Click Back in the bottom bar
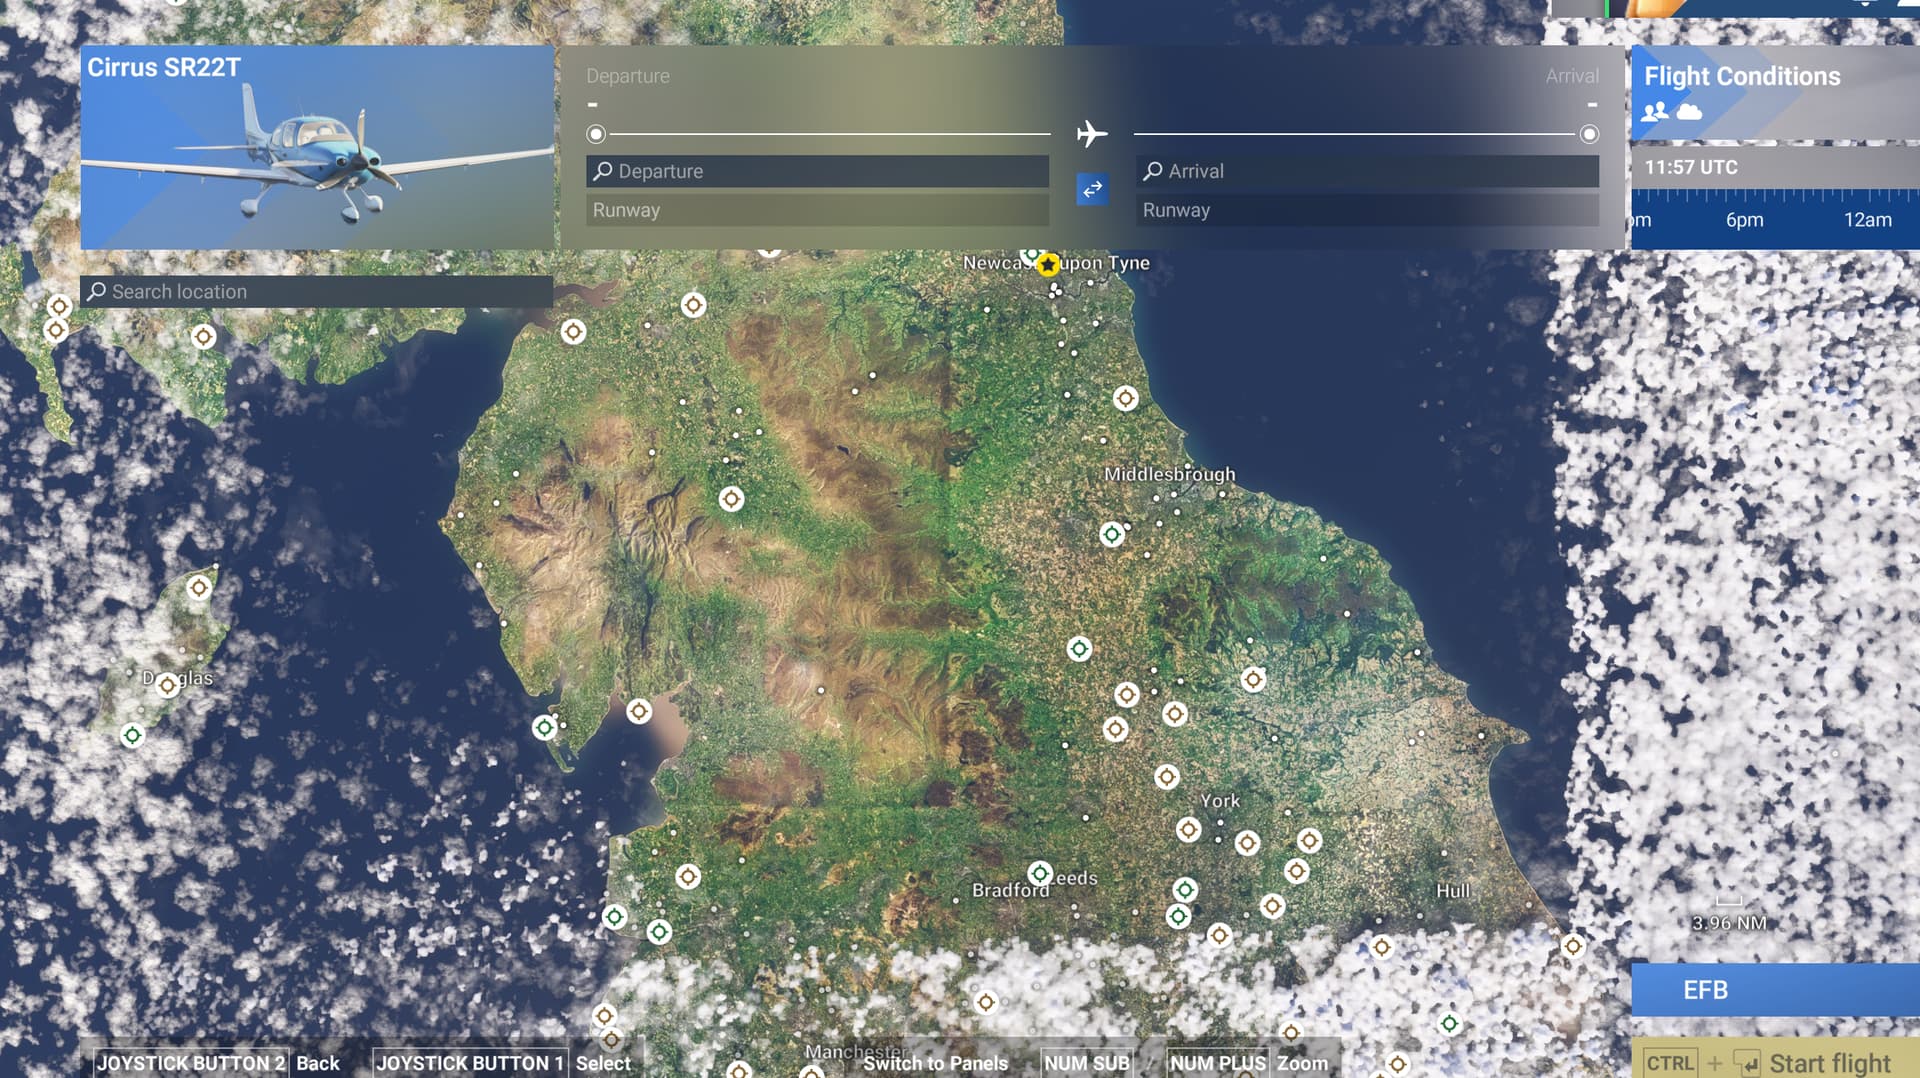 319,1063
